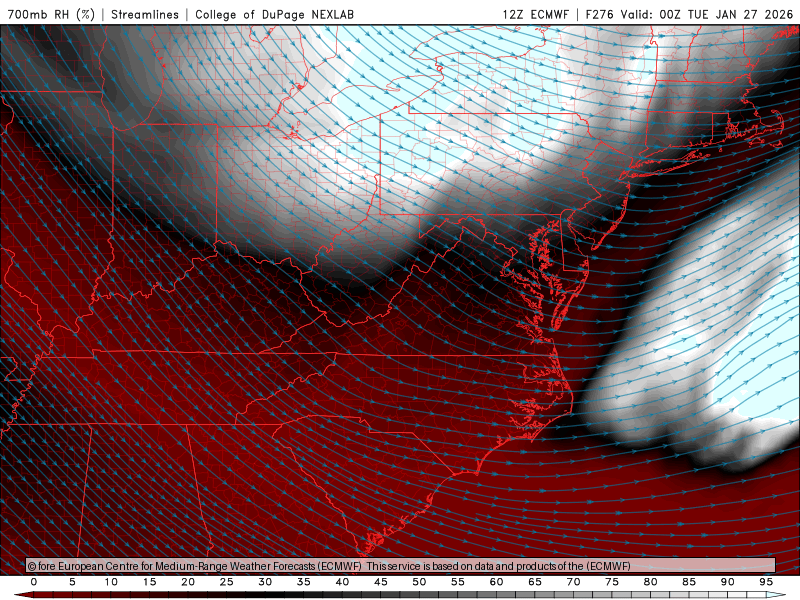Click the colorbar label "15"
Viewport: 800px width, 600px height.
coord(149,582)
